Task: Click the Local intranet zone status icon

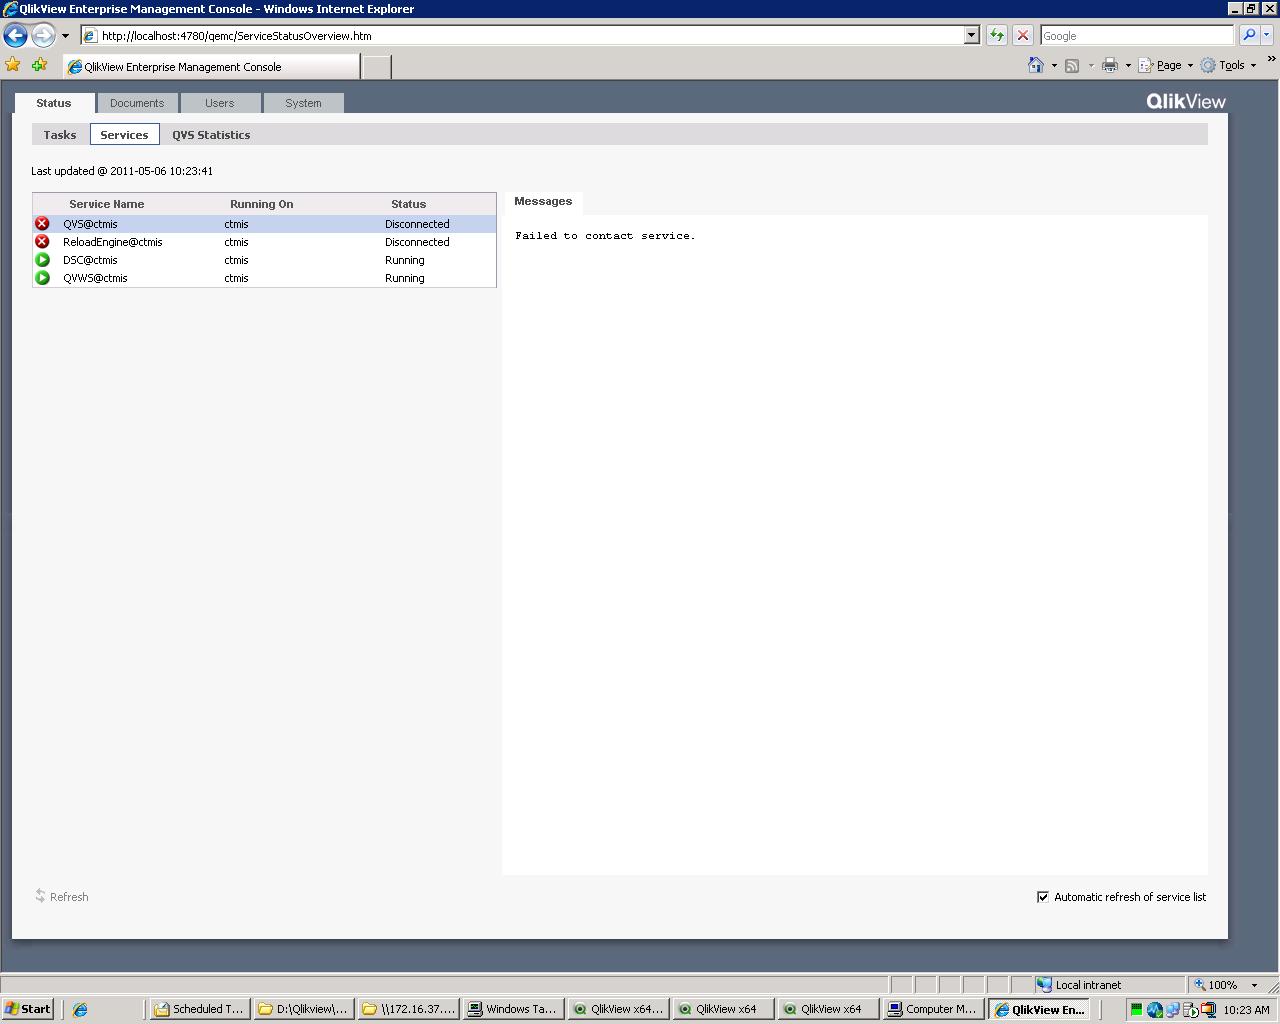Action: click(1044, 985)
